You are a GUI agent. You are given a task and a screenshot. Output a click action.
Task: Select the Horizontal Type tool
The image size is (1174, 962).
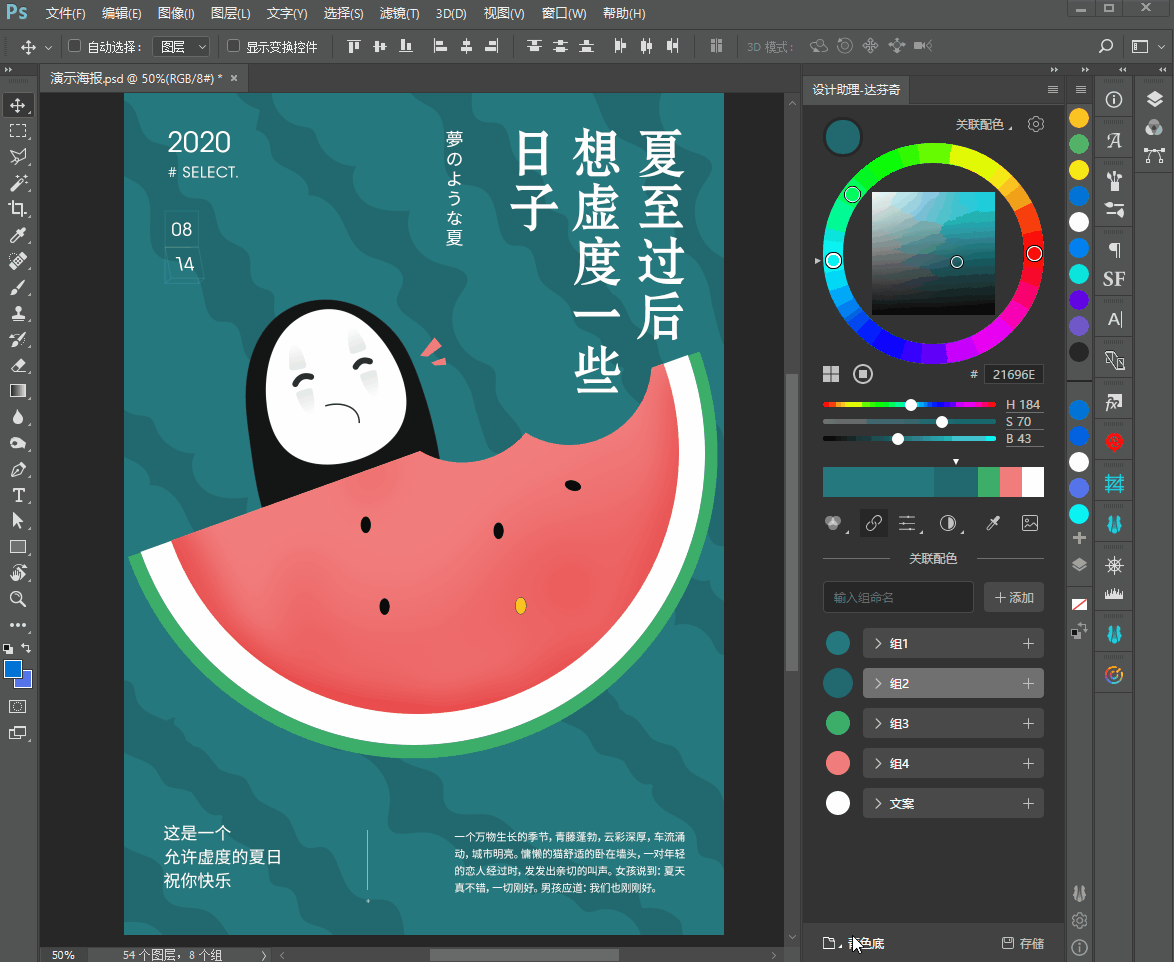coord(18,495)
